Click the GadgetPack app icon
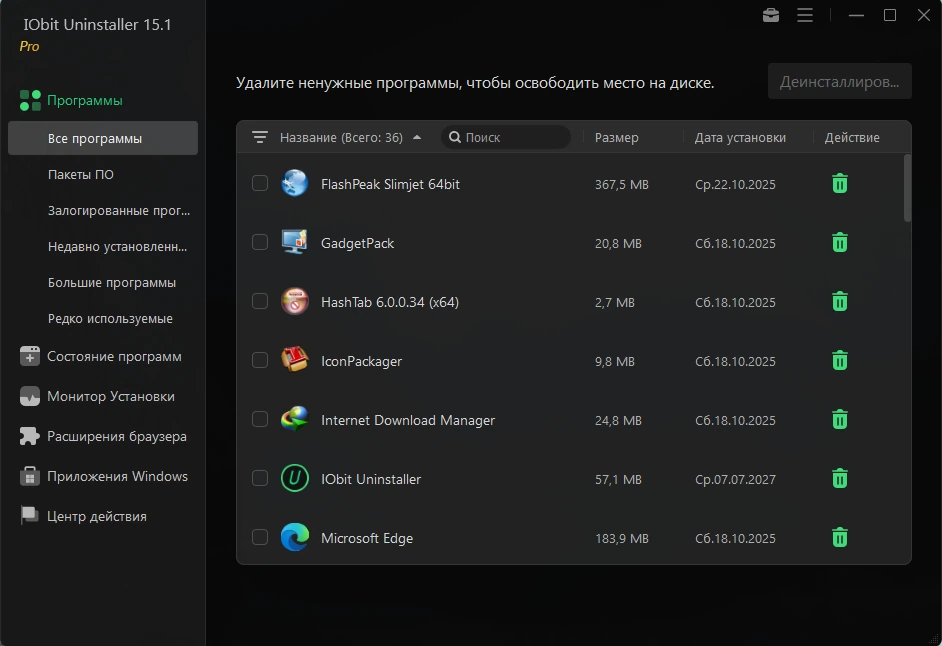This screenshot has height=646, width=942. tap(294, 242)
